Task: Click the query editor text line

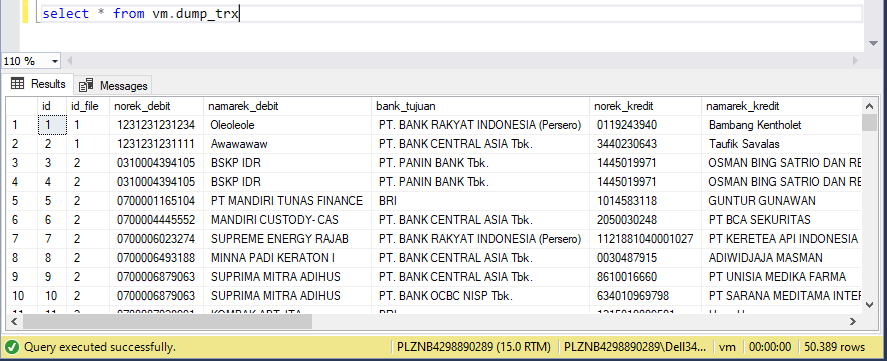Action: [451, 14]
